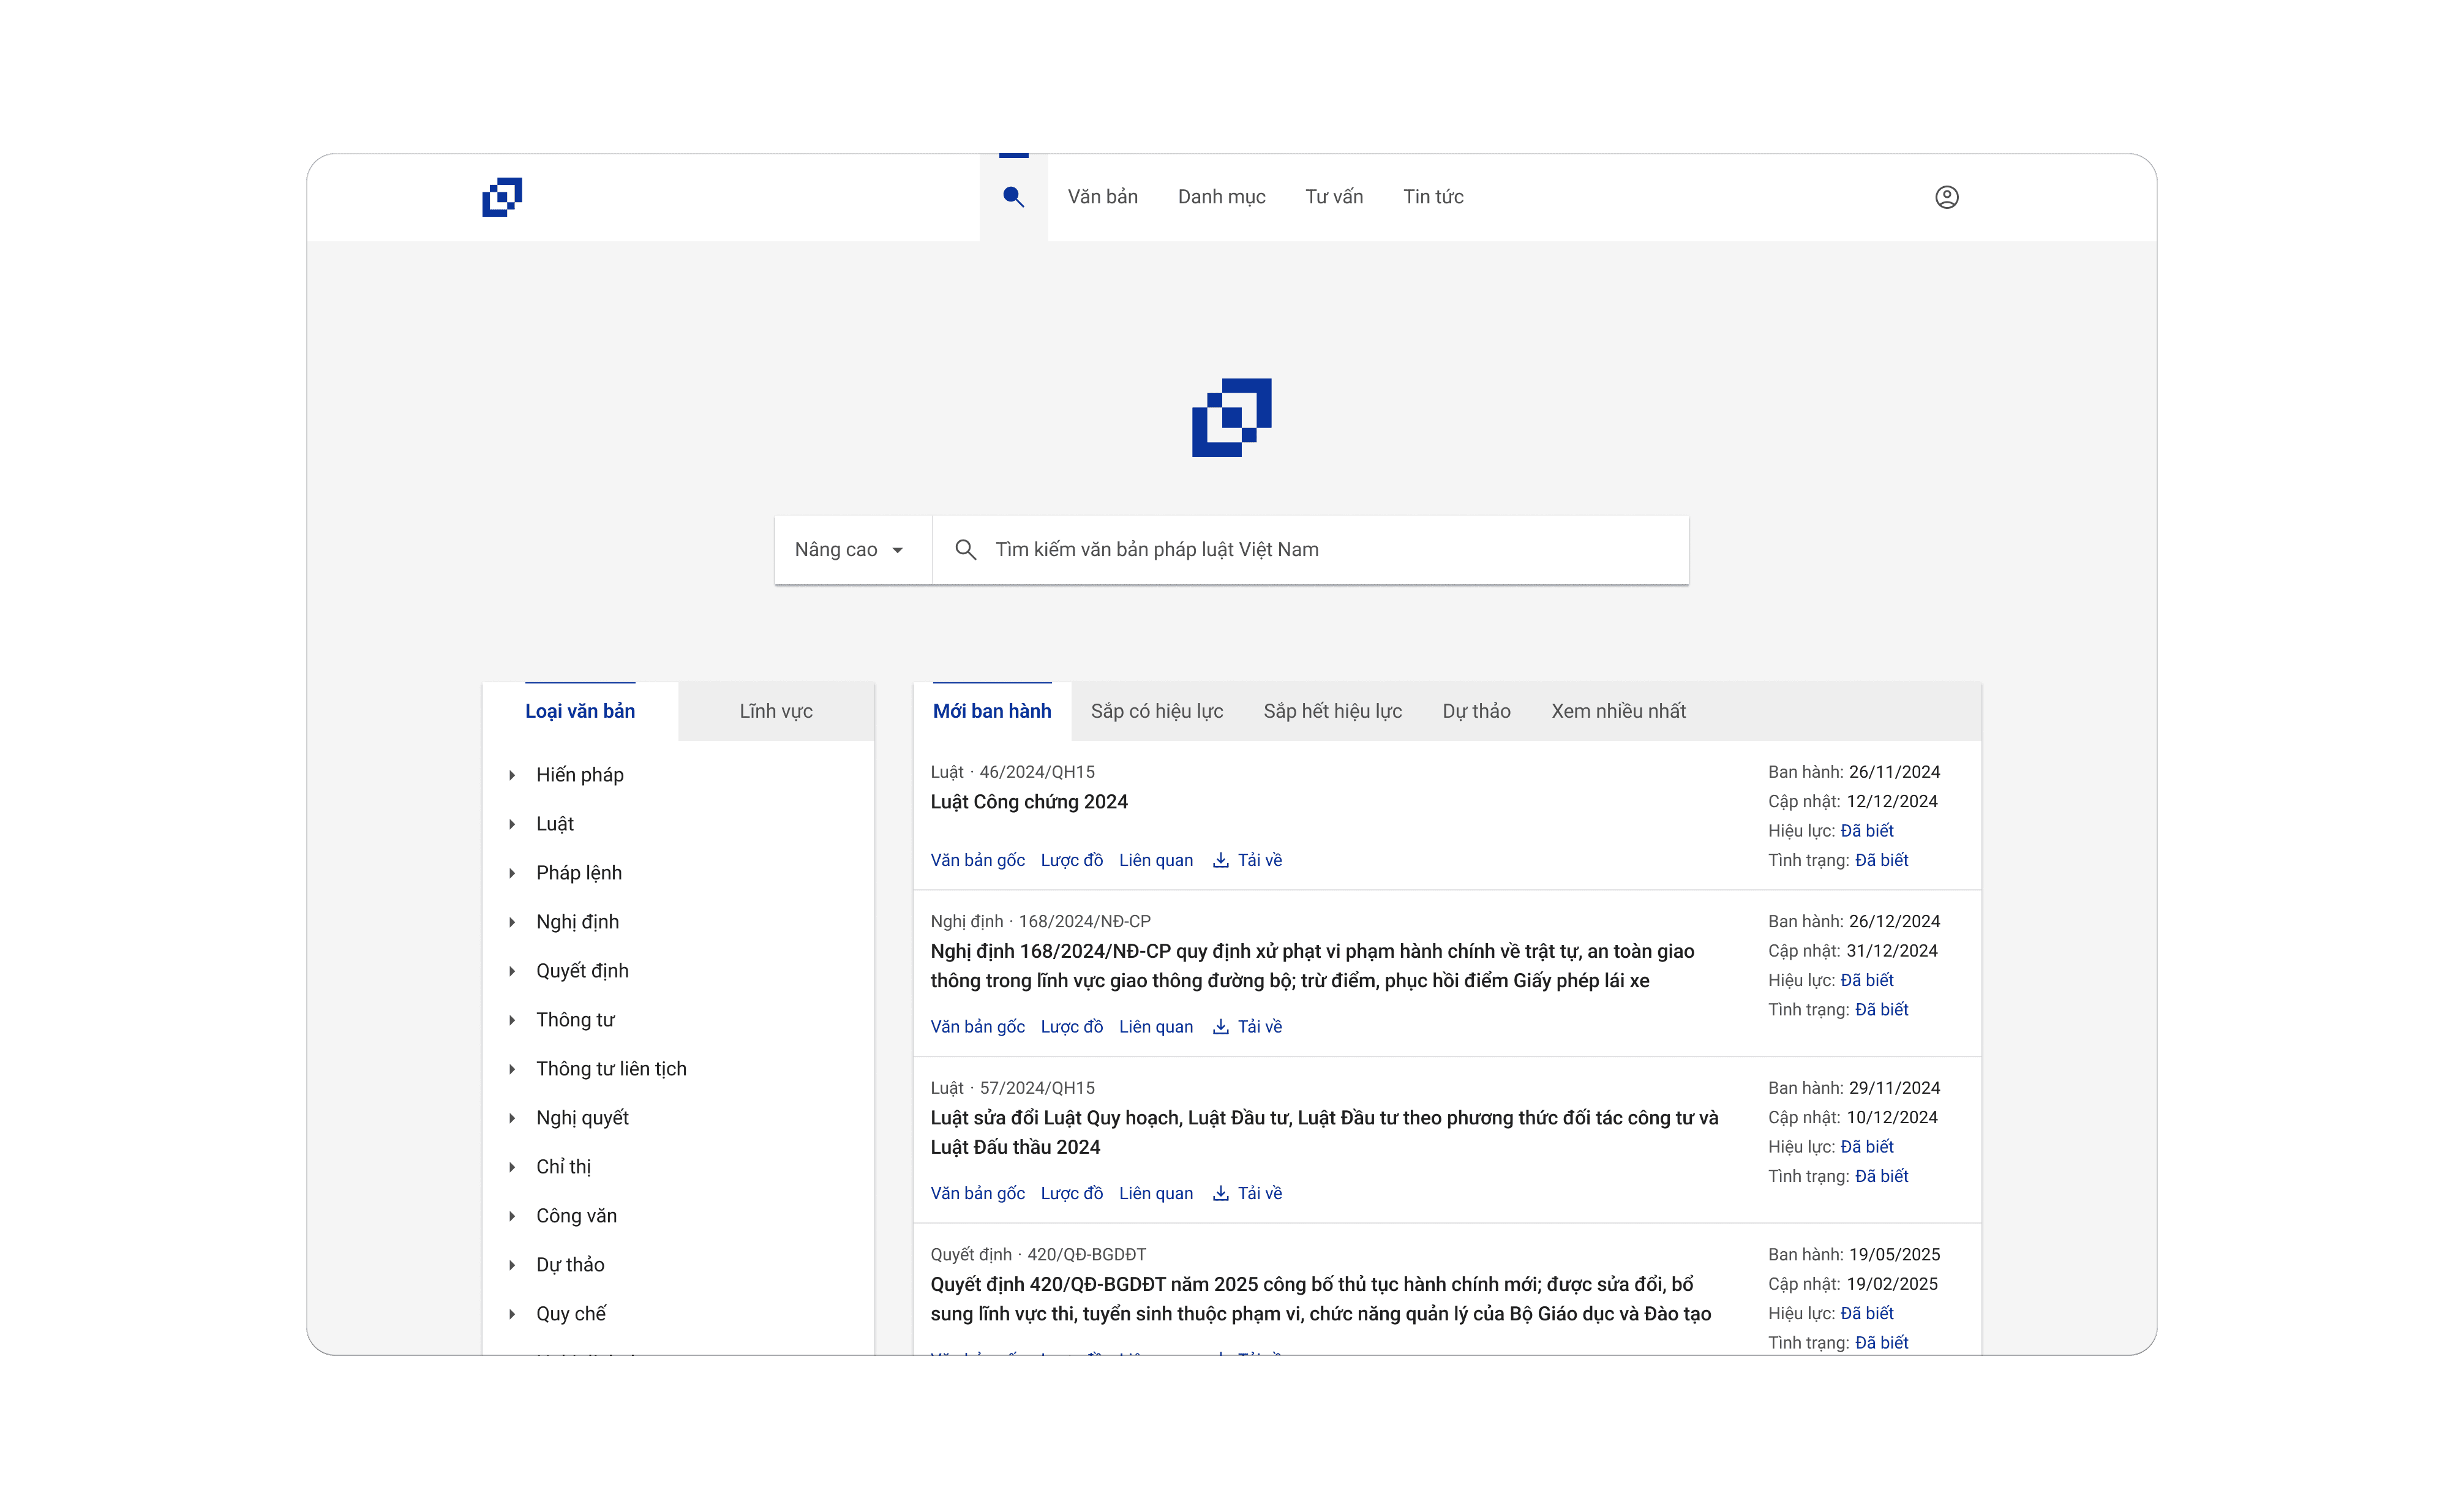Expand the Nghị định category arrow
This screenshot has height=1509, width=2464.
512,922
